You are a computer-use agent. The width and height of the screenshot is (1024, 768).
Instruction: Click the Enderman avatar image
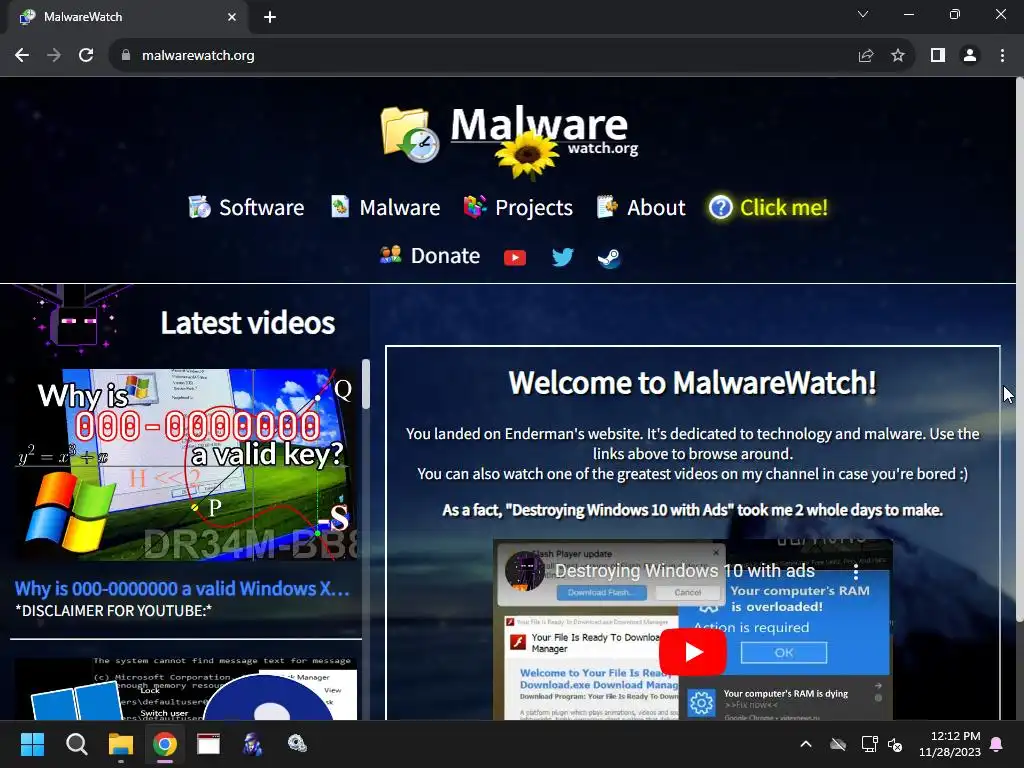pyautogui.click(x=74, y=319)
